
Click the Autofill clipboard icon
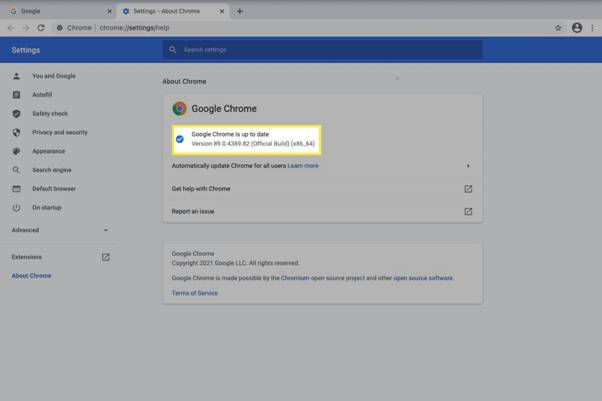(x=16, y=94)
